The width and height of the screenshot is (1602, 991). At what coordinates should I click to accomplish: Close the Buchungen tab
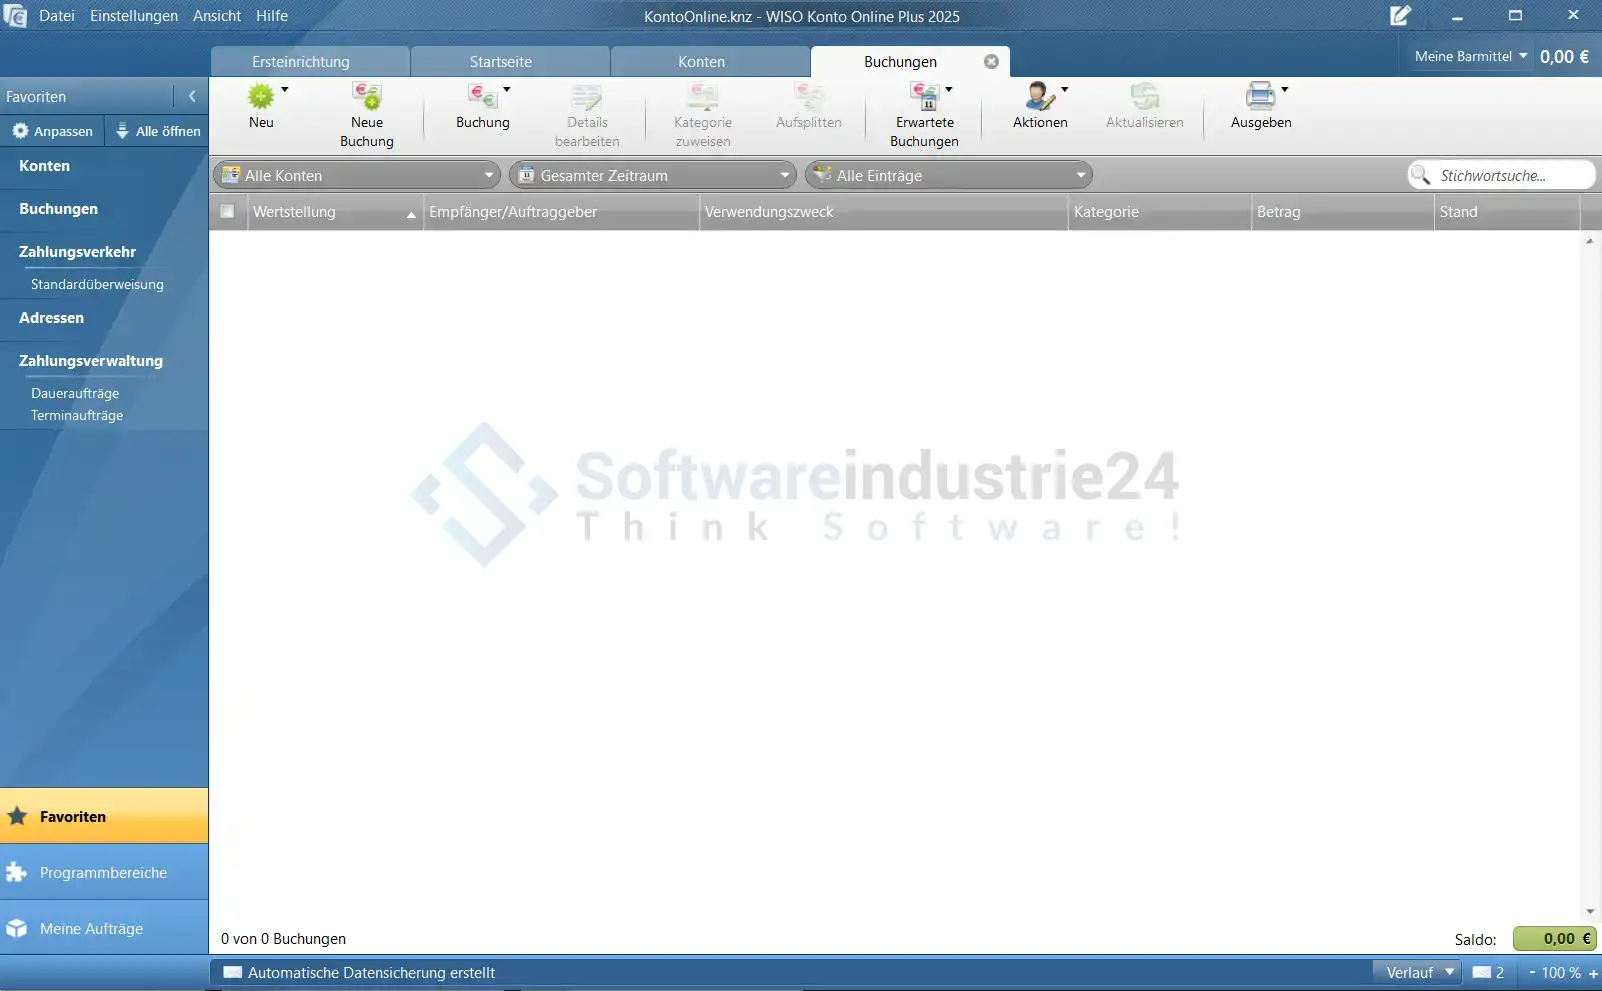click(x=991, y=62)
